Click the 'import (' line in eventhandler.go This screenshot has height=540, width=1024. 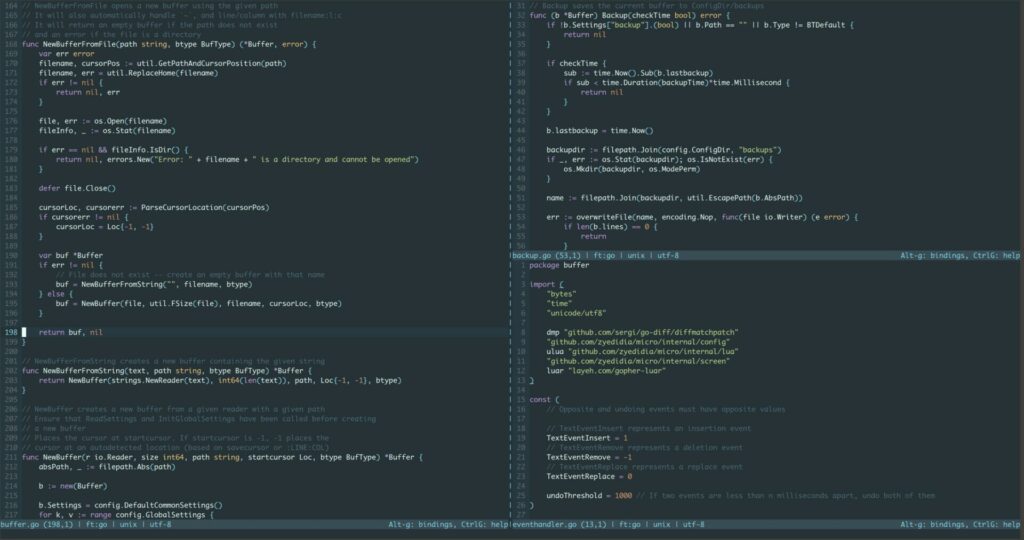tap(546, 285)
